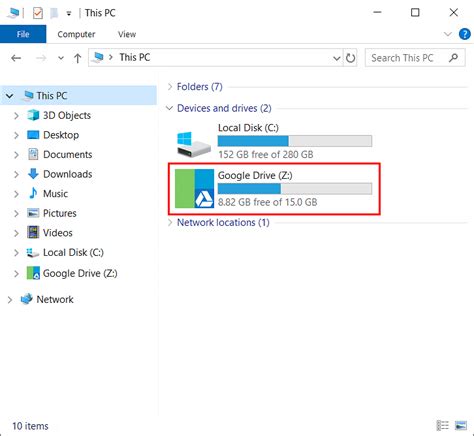This screenshot has height=436, width=474.
Task: Select Google Drive (Z:) drive icon
Action: (x=194, y=188)
